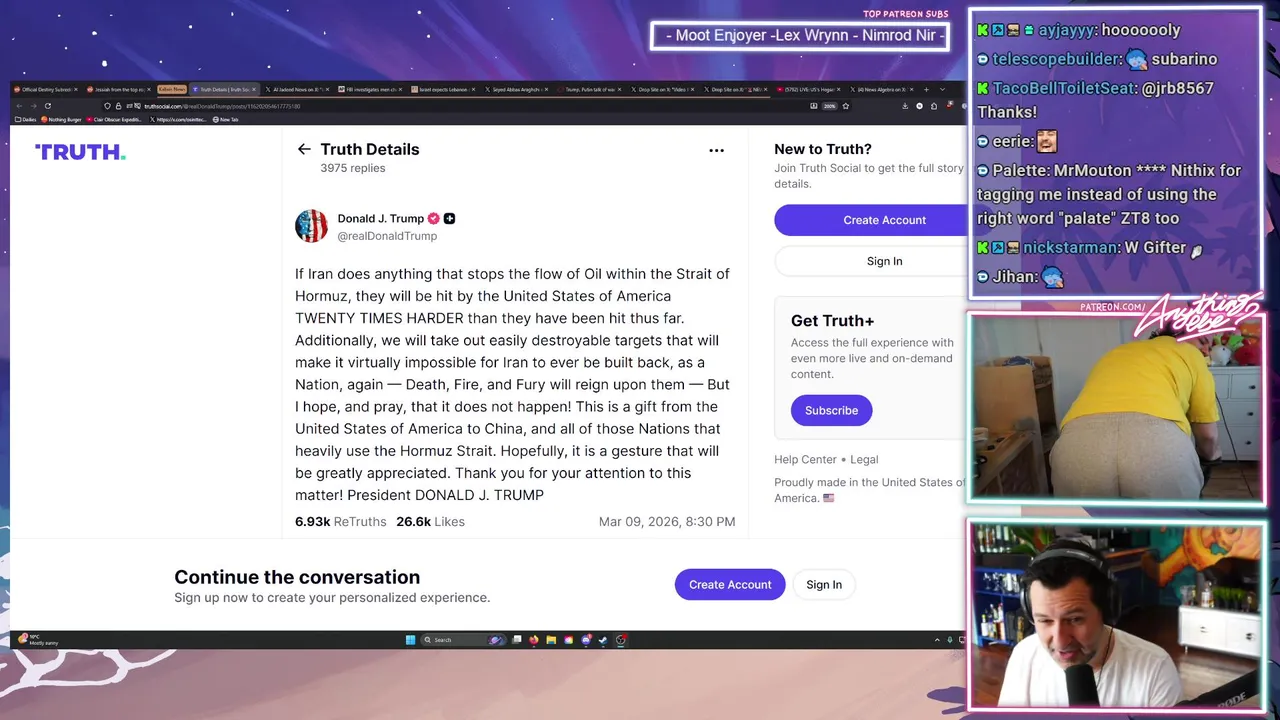Open Donald J. Trump's profile avatar
Screen dimensions: 1280x720
(x=311, y=226)
